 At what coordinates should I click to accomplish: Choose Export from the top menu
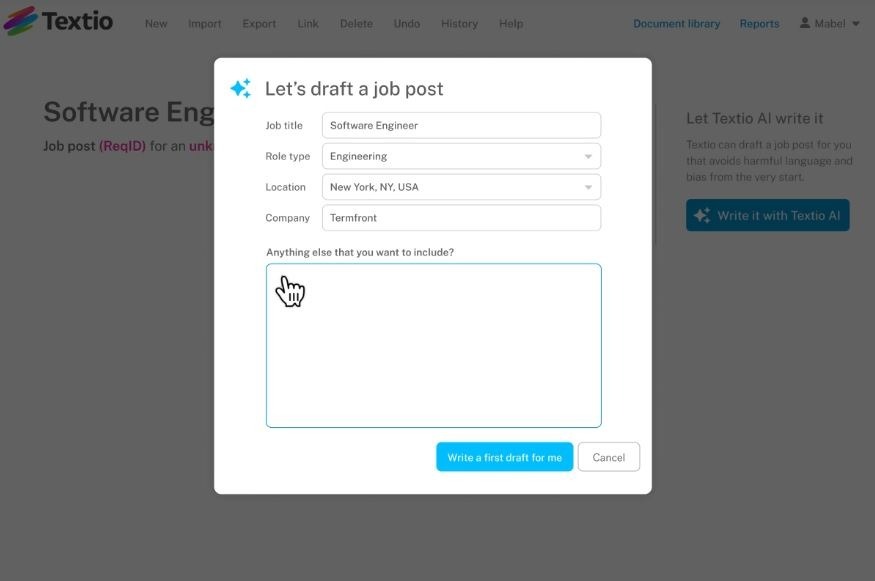click(259, 24)
